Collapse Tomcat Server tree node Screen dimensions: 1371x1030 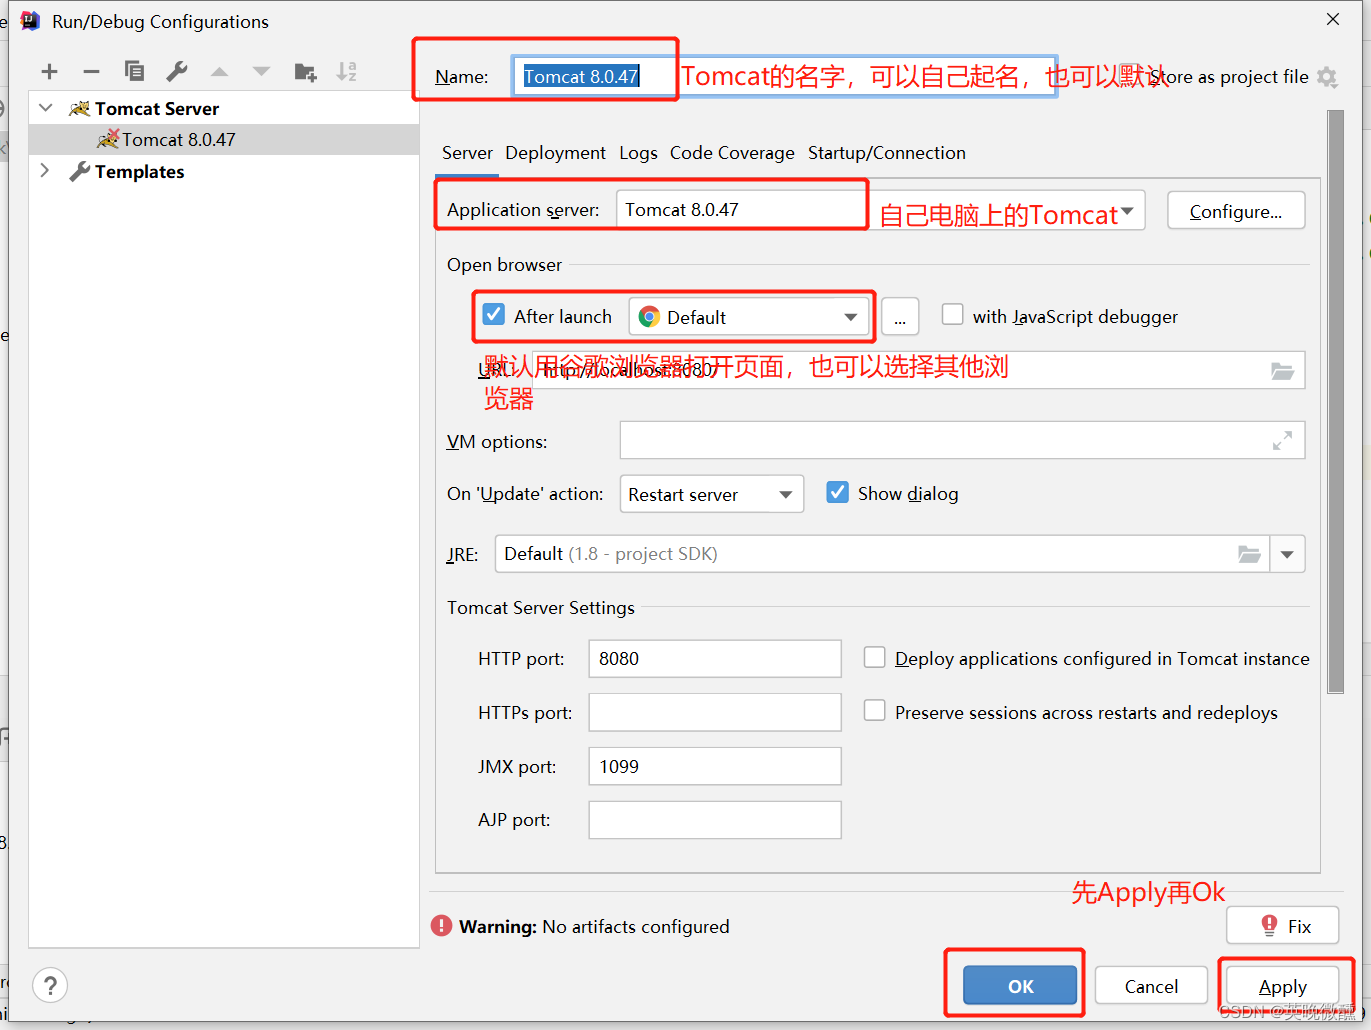click(x=46, y=107)
